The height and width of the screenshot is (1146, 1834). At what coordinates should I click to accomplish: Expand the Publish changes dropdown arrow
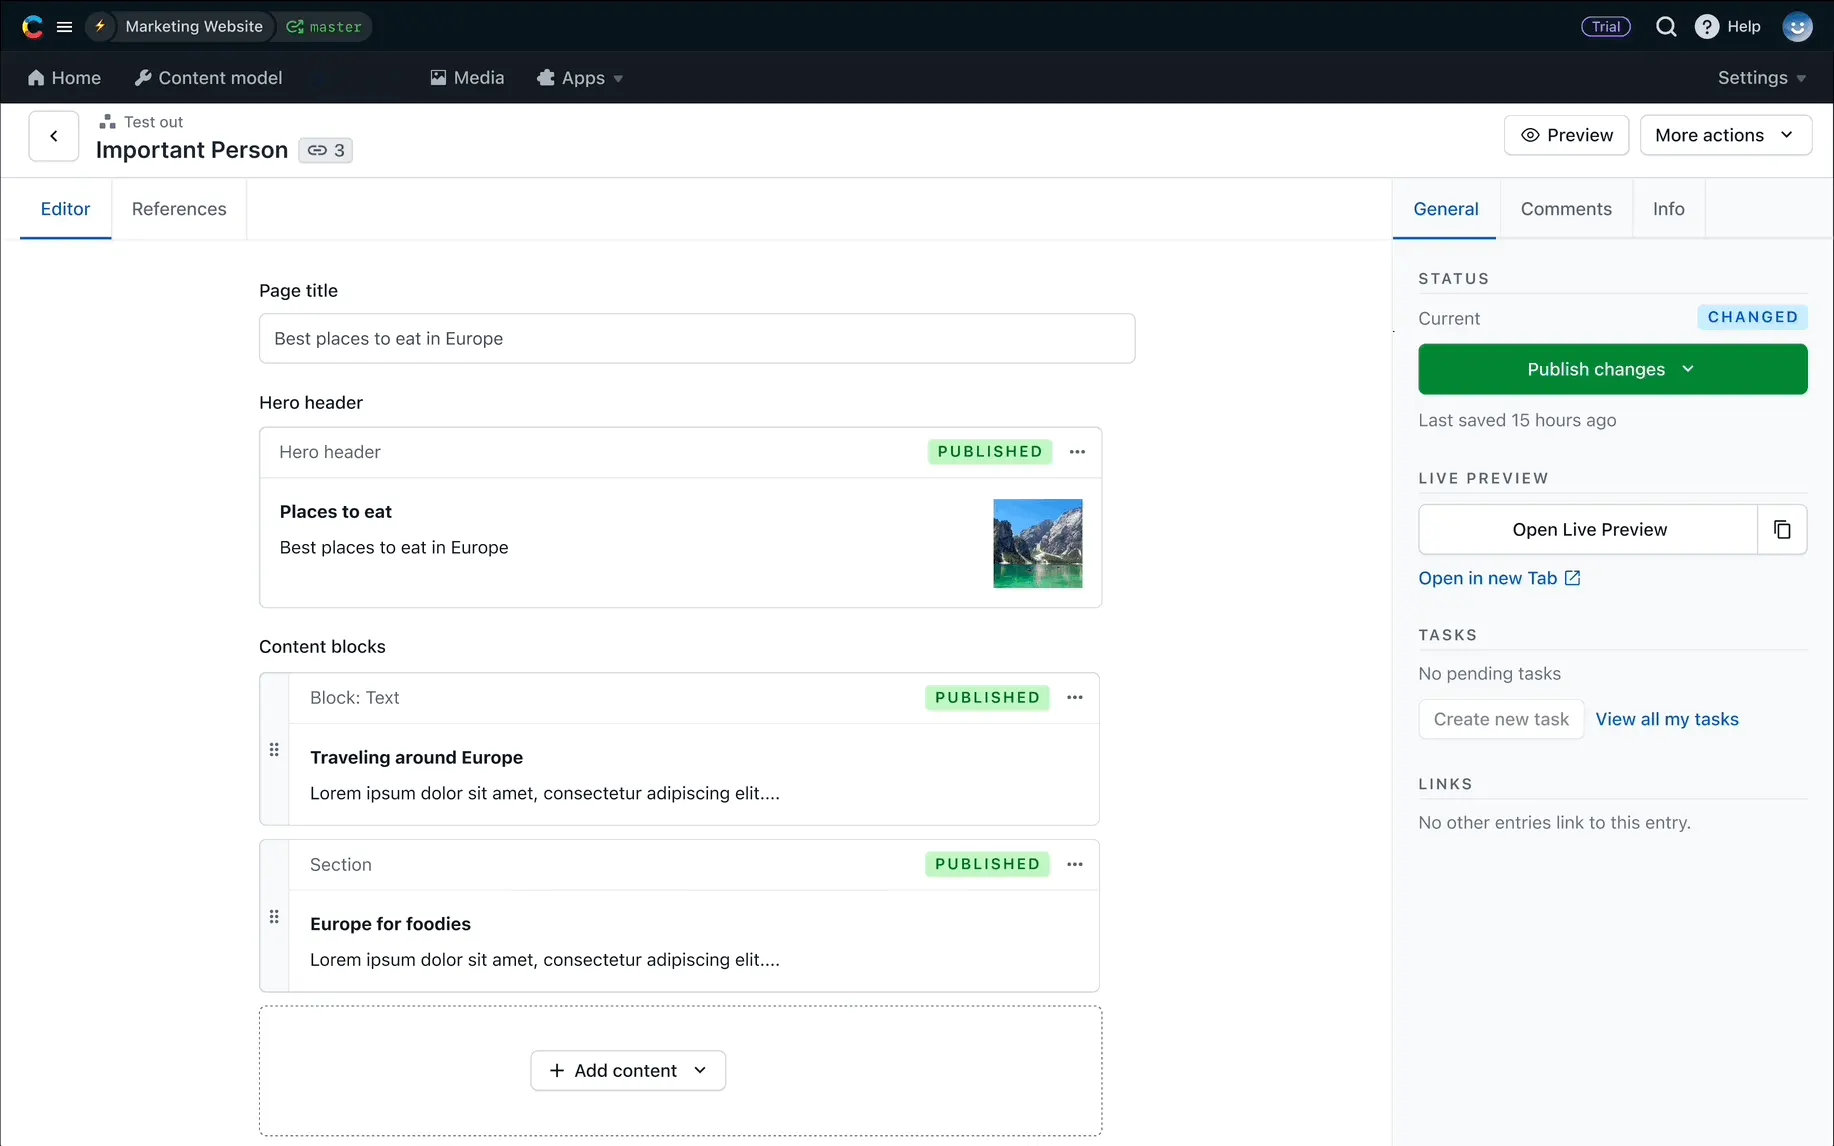(1688, 369)
